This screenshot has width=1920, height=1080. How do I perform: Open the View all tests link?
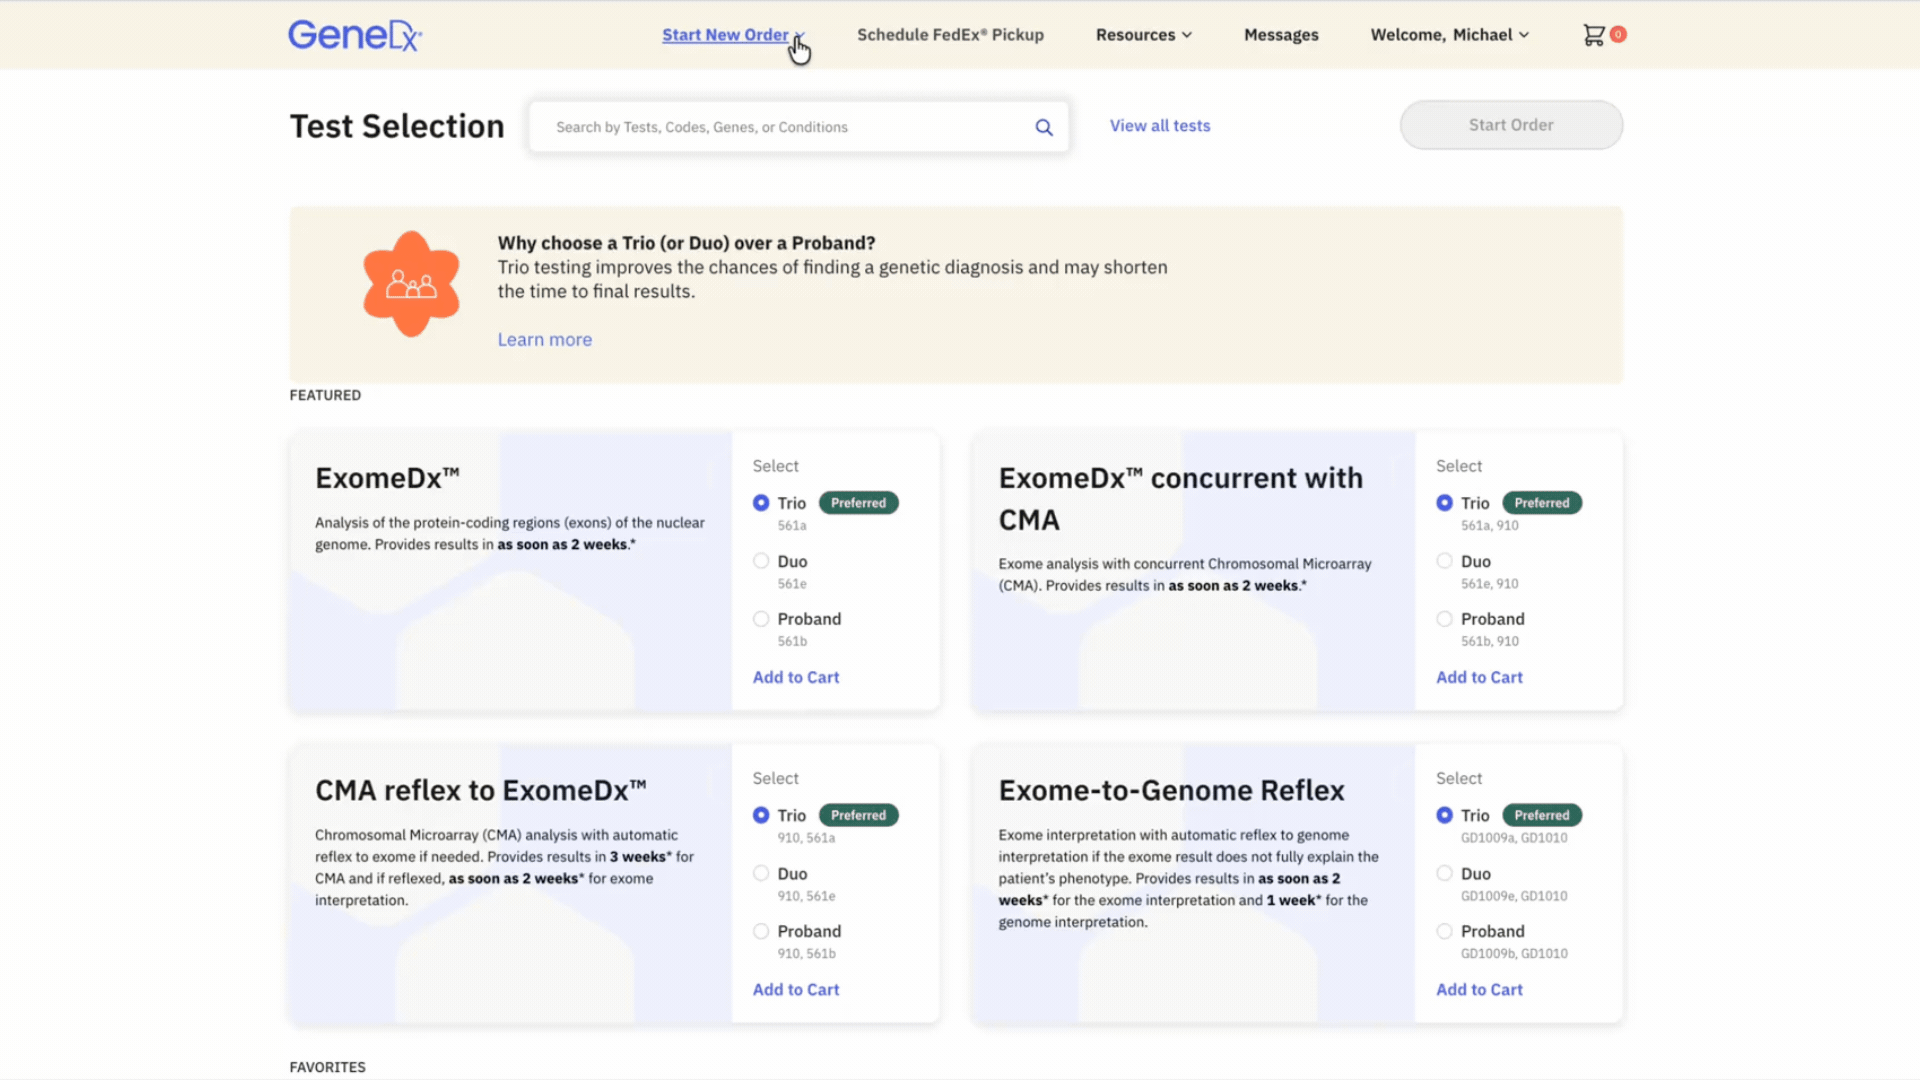tap(1160, 126)
